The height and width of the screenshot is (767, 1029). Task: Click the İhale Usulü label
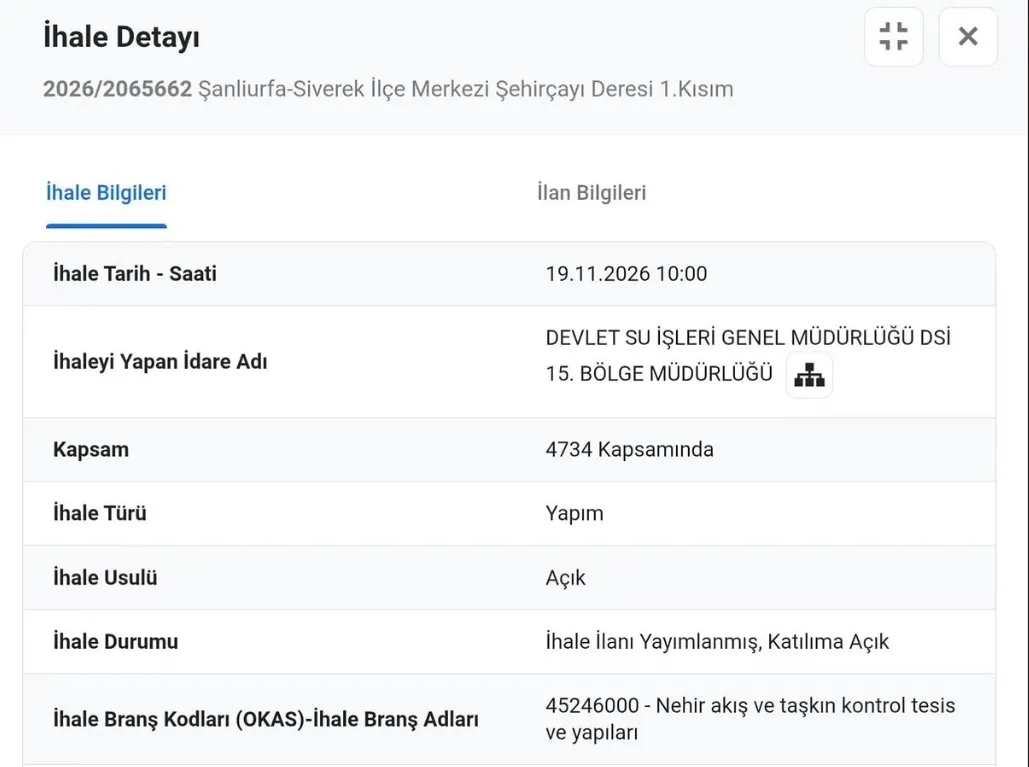pyautogui.click(x=105, y=577)
